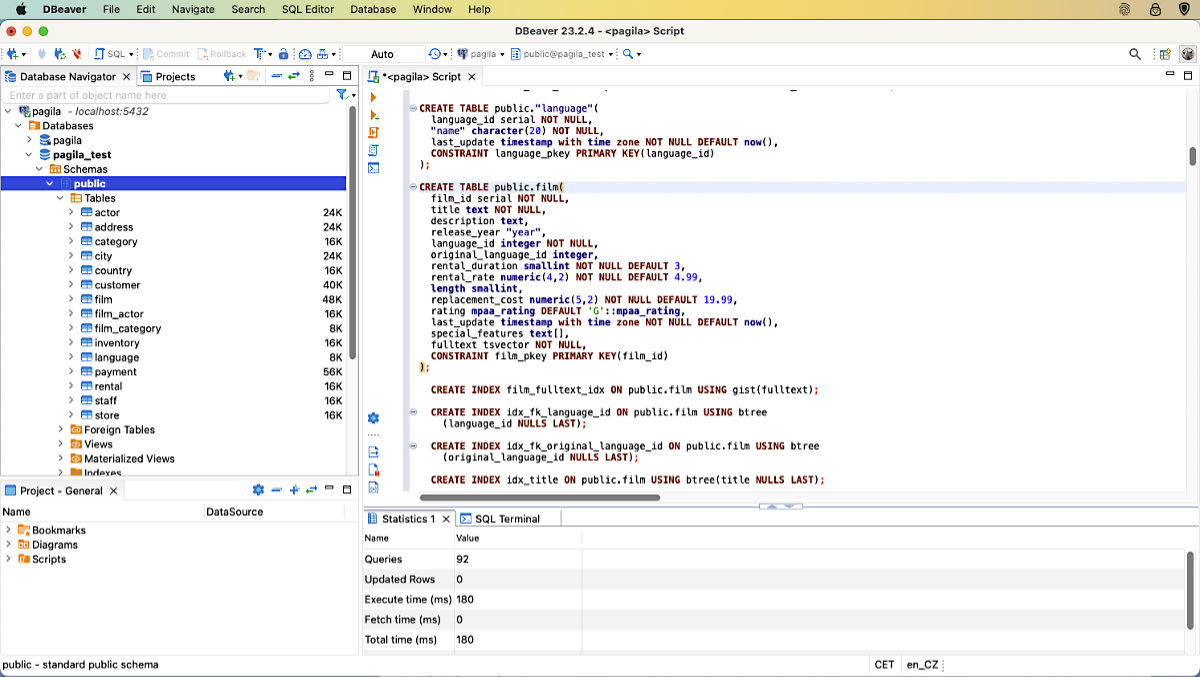The width and height of the screenshot is (1200, 677).
Task: Open the Auto transaction mode box
Action: (382, 54)
